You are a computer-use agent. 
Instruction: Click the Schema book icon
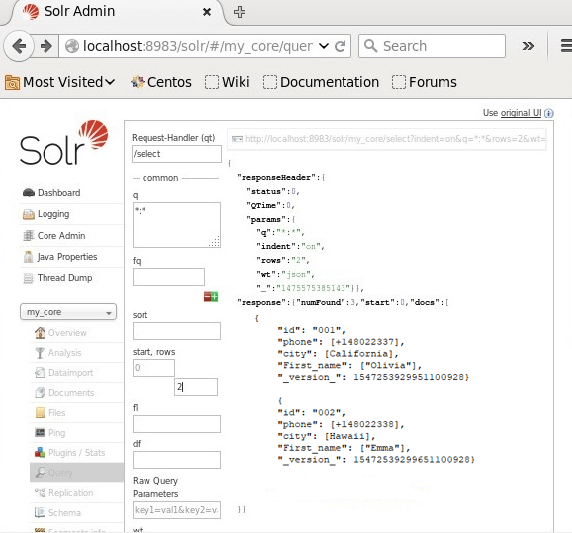point(40,513)
